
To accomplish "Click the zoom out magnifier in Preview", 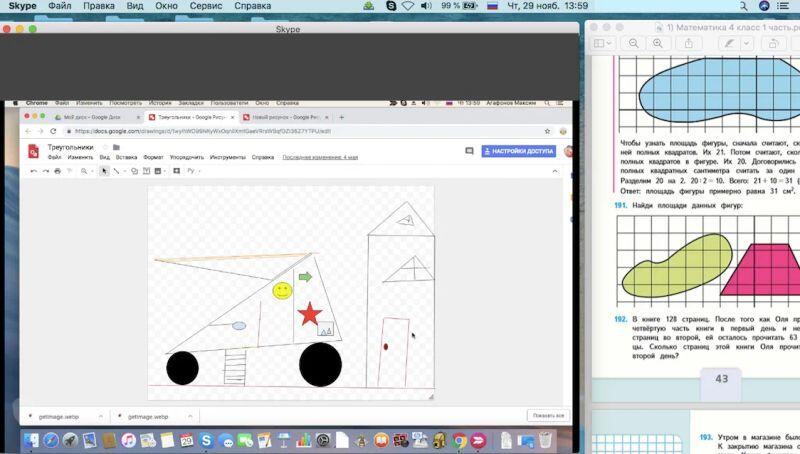I will coord(633,44).
